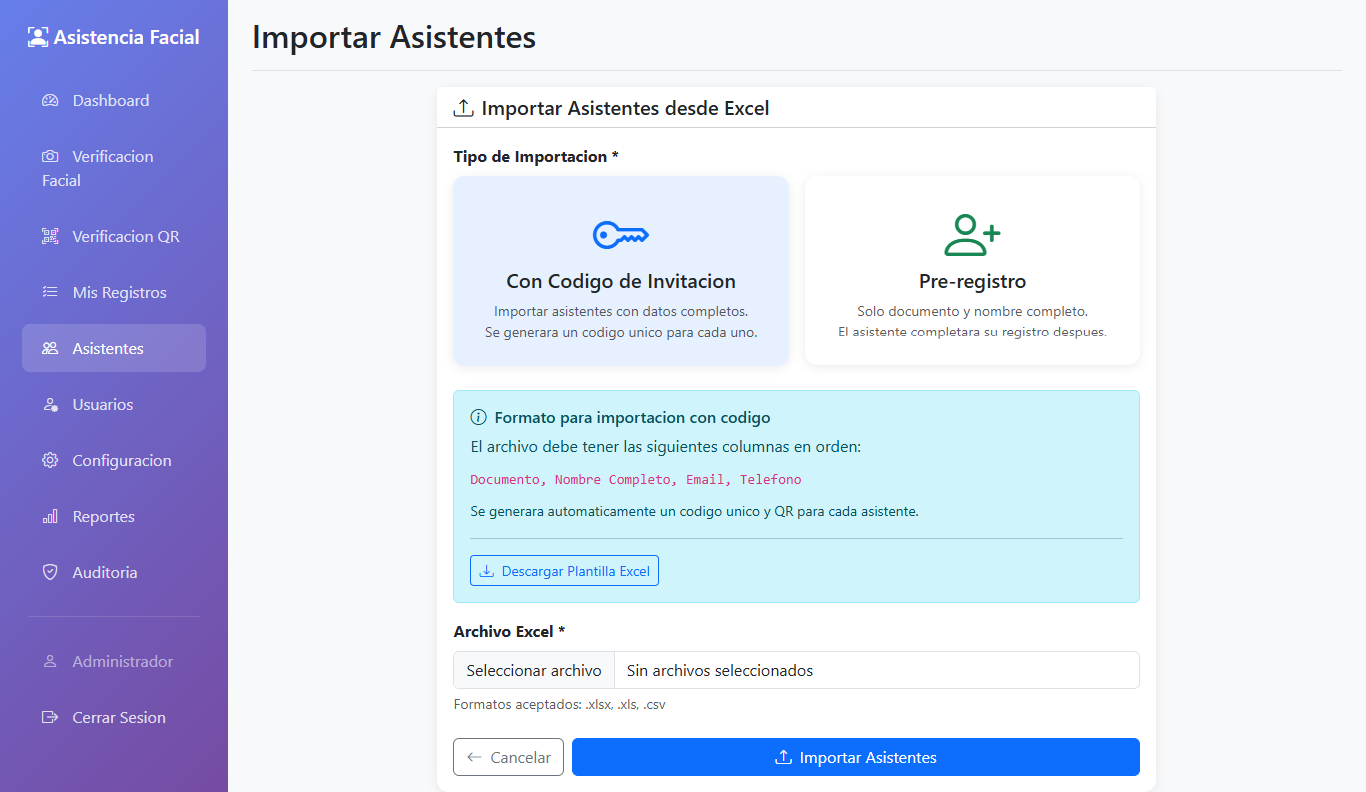Screen dimensions: 1366x792
Task: Click Seleccionar archivo to browse files
Action: [534, 670]
